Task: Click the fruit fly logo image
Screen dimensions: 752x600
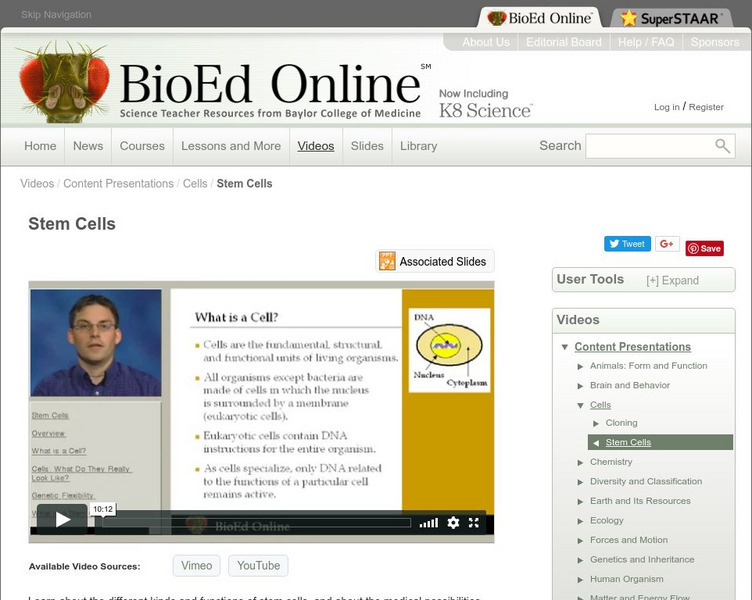Action: click(x=64, y=81)
